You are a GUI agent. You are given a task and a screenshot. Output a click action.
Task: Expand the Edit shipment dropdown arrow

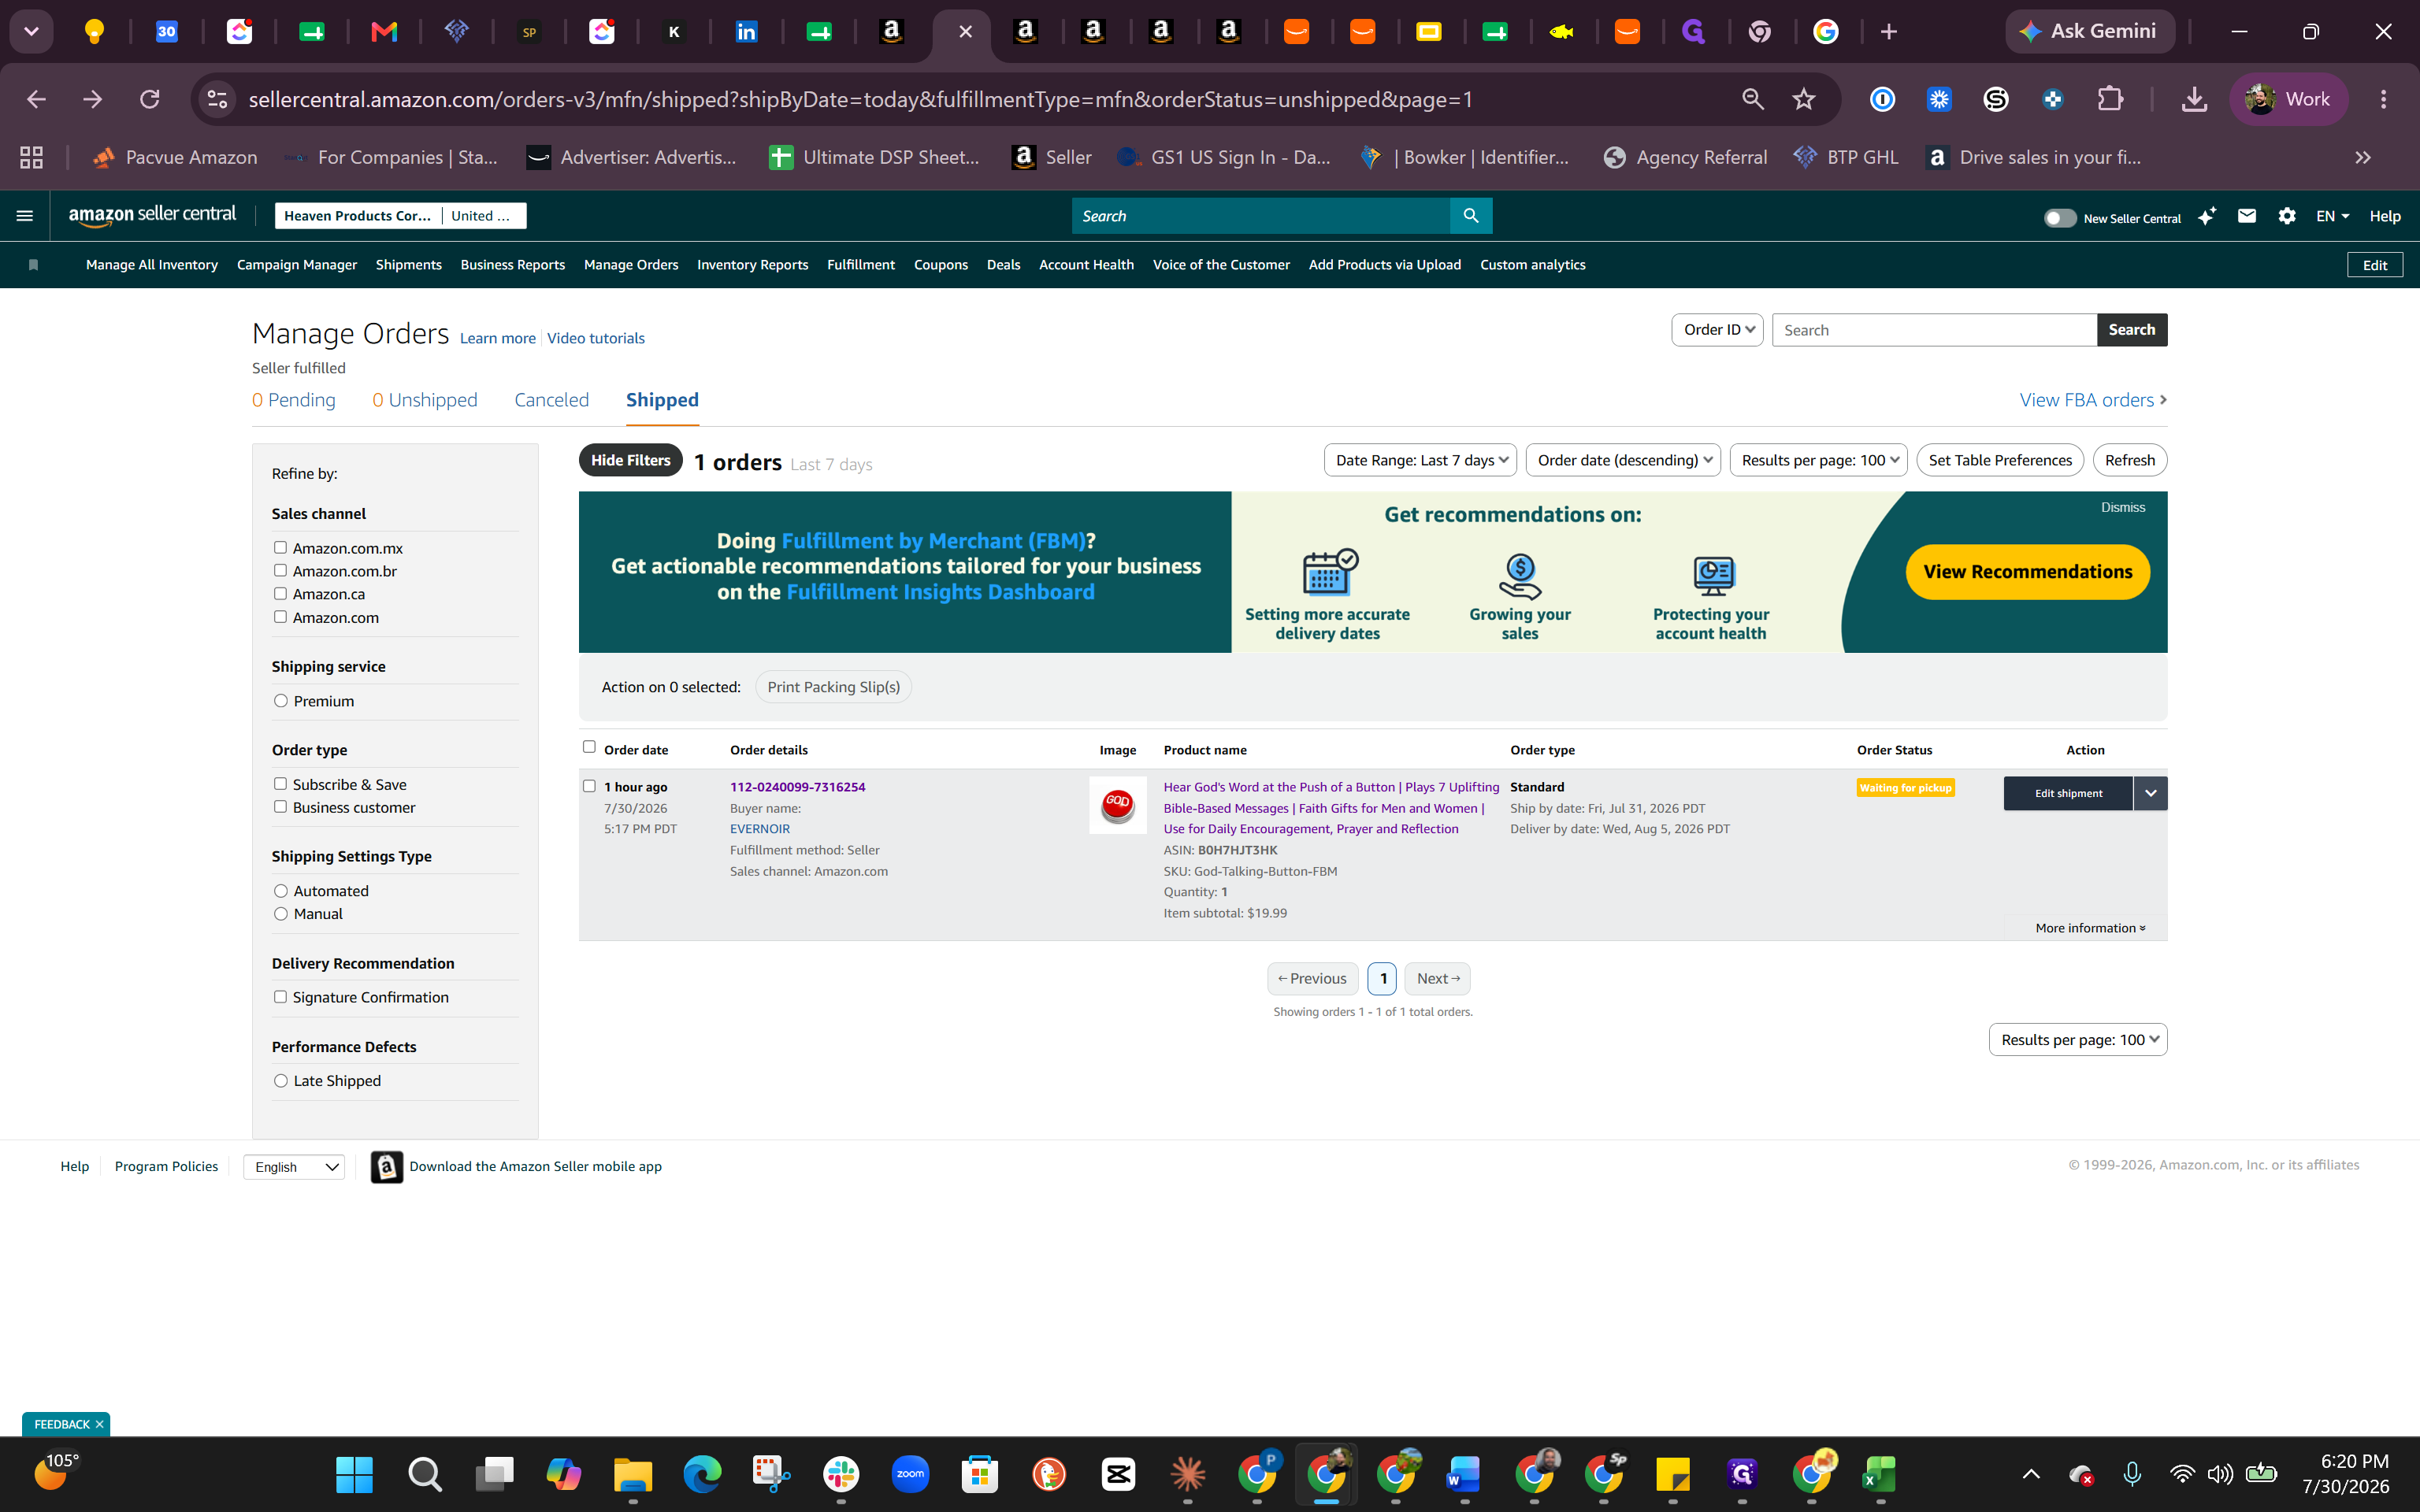point(2150,793)
